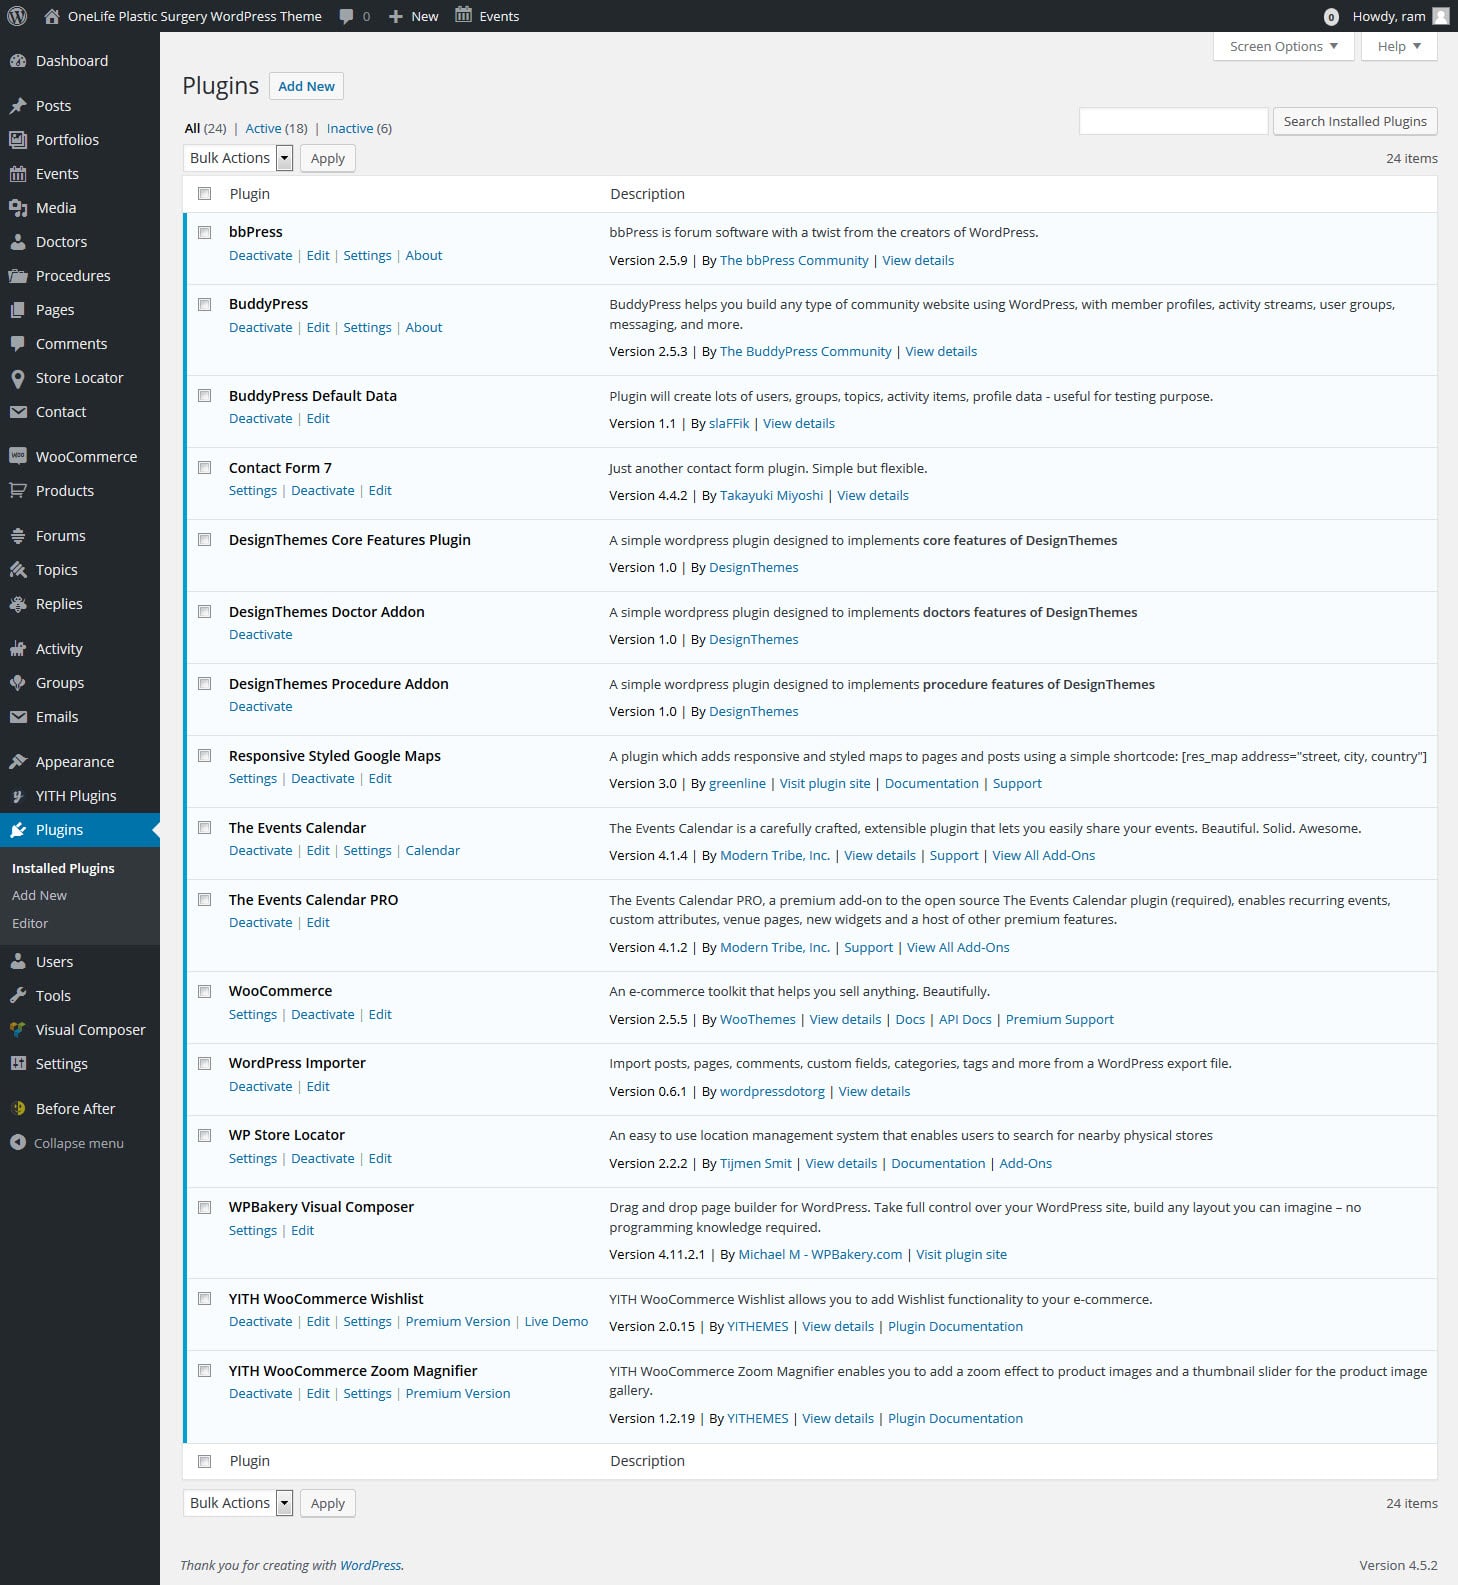The image size is (1458, 1585).
Task: Open Settings link for Responsive Styled Google Maps
Action: (253, 778)
